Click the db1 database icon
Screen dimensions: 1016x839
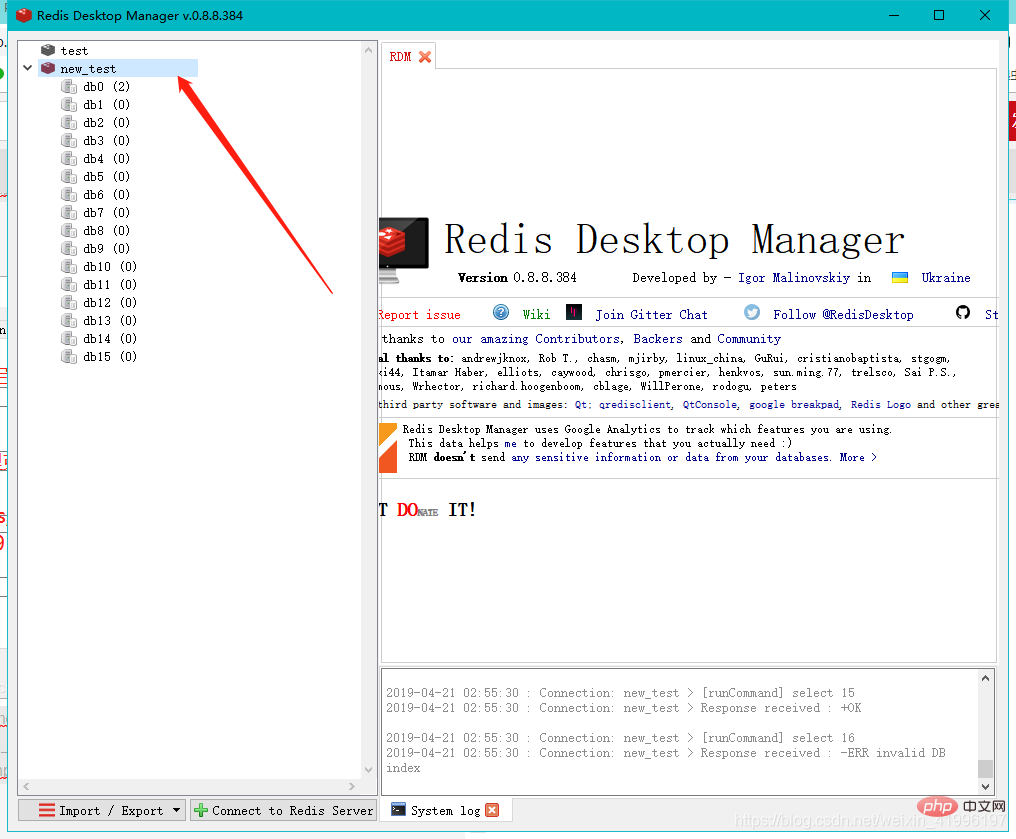(69, 104)
